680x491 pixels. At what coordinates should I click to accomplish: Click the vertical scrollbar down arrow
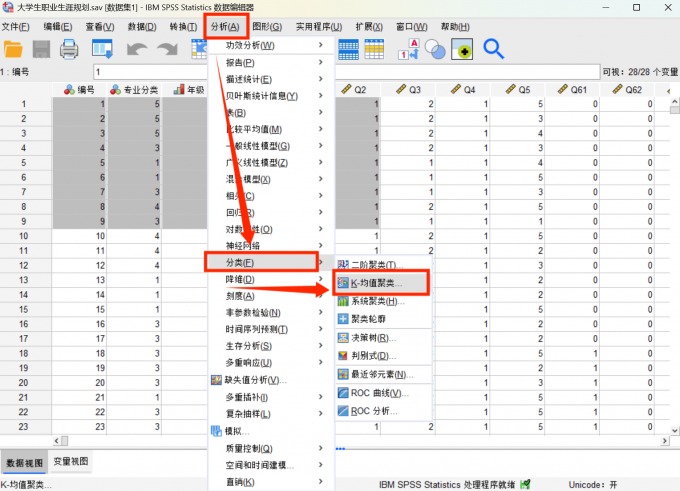coord(675,431)
